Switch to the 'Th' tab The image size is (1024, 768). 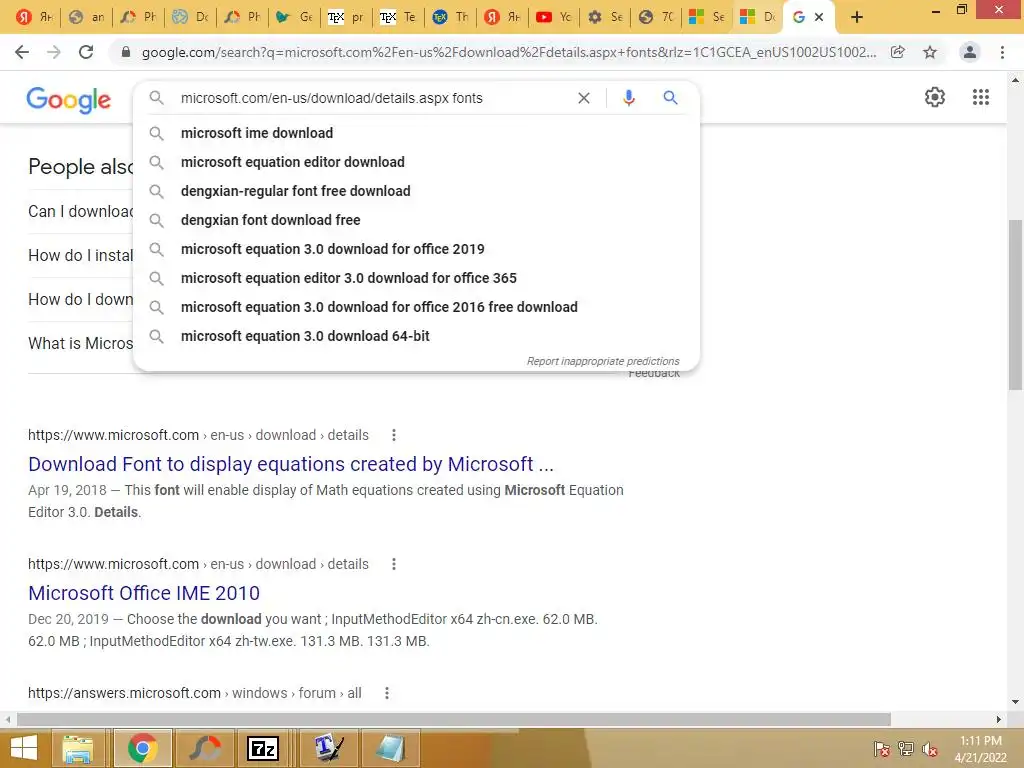pyautogui.click(x=449, y=17)
